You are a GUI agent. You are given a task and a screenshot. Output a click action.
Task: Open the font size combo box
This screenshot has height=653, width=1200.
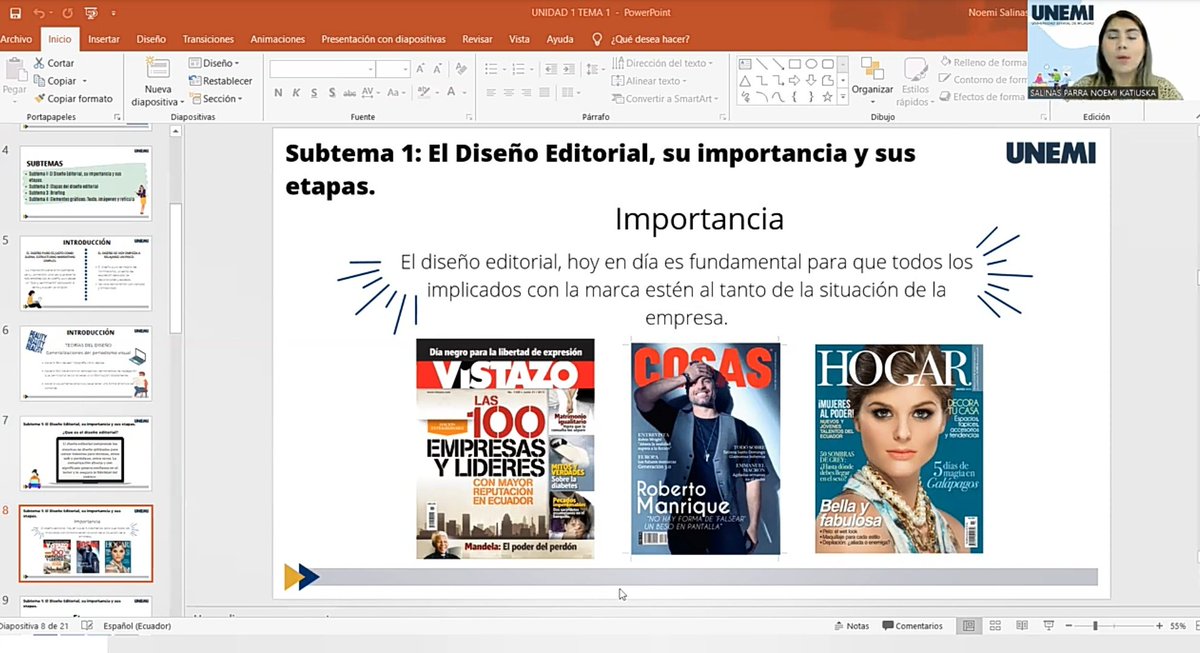(x=393, y=69)
